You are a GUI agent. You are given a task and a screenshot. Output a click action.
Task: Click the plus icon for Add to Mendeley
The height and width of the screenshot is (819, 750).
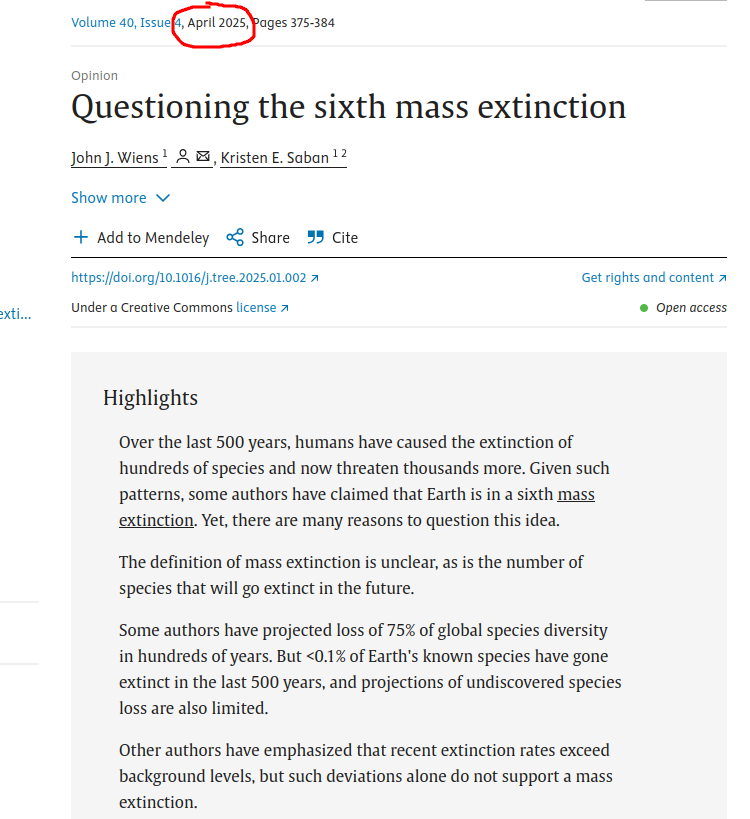81,238
